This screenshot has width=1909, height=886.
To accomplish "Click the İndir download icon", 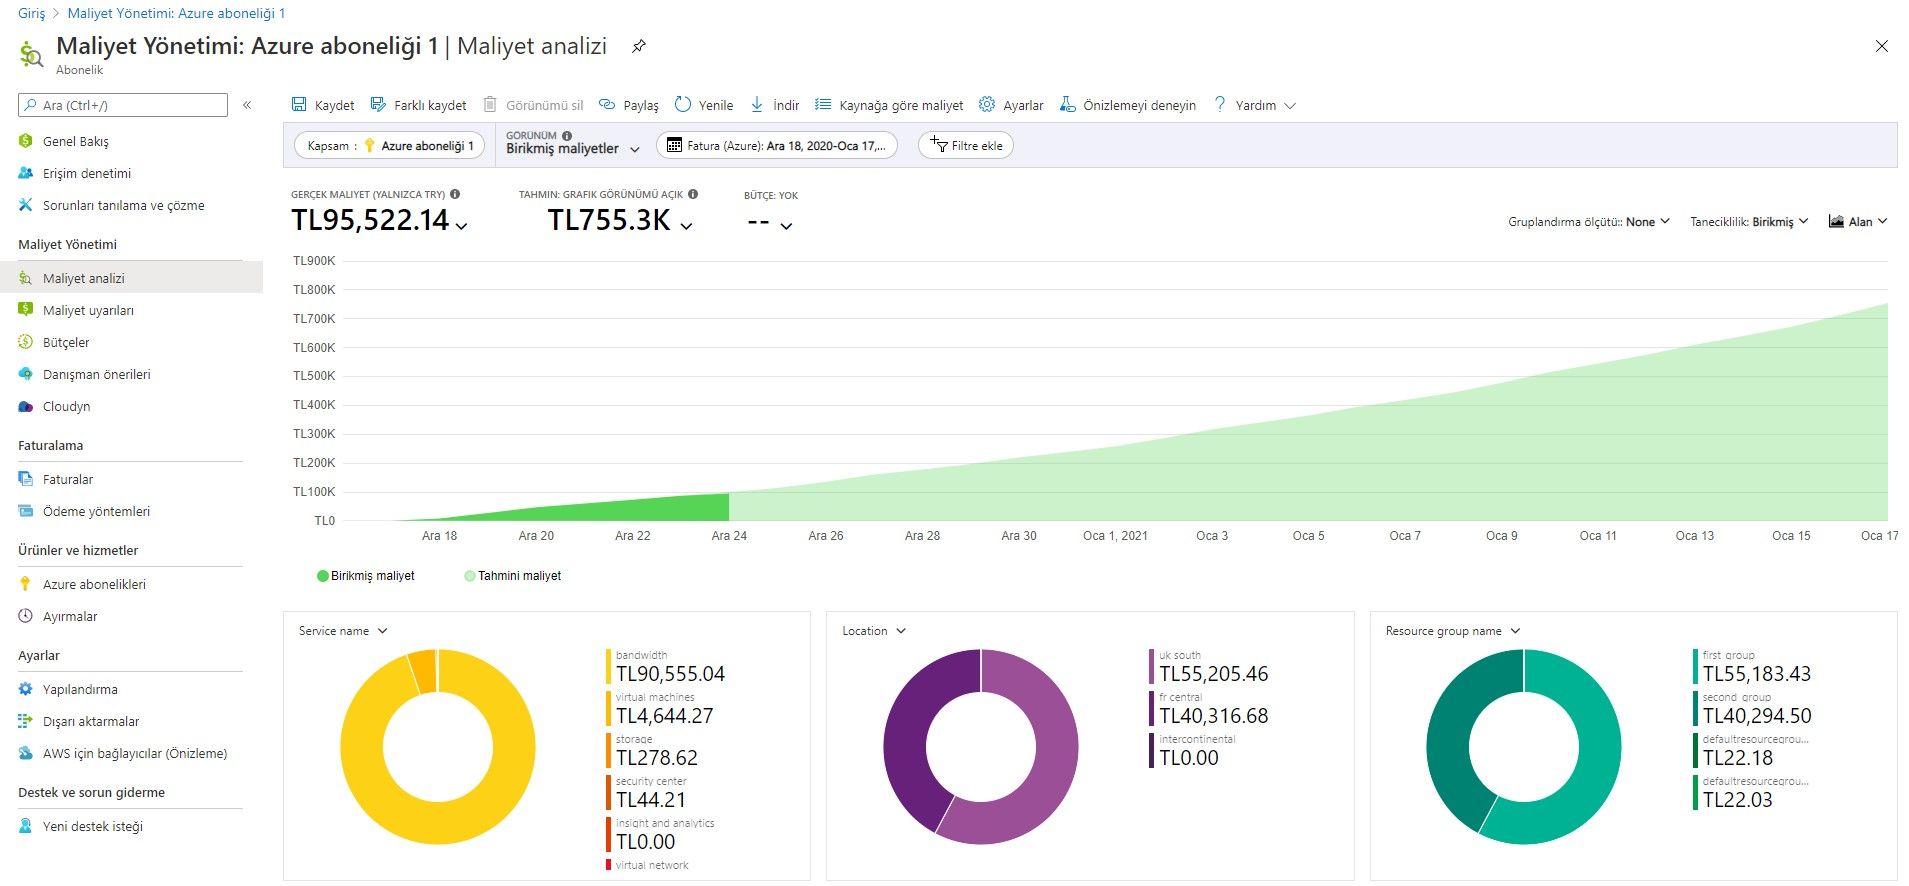I will (x=757, y=105).
